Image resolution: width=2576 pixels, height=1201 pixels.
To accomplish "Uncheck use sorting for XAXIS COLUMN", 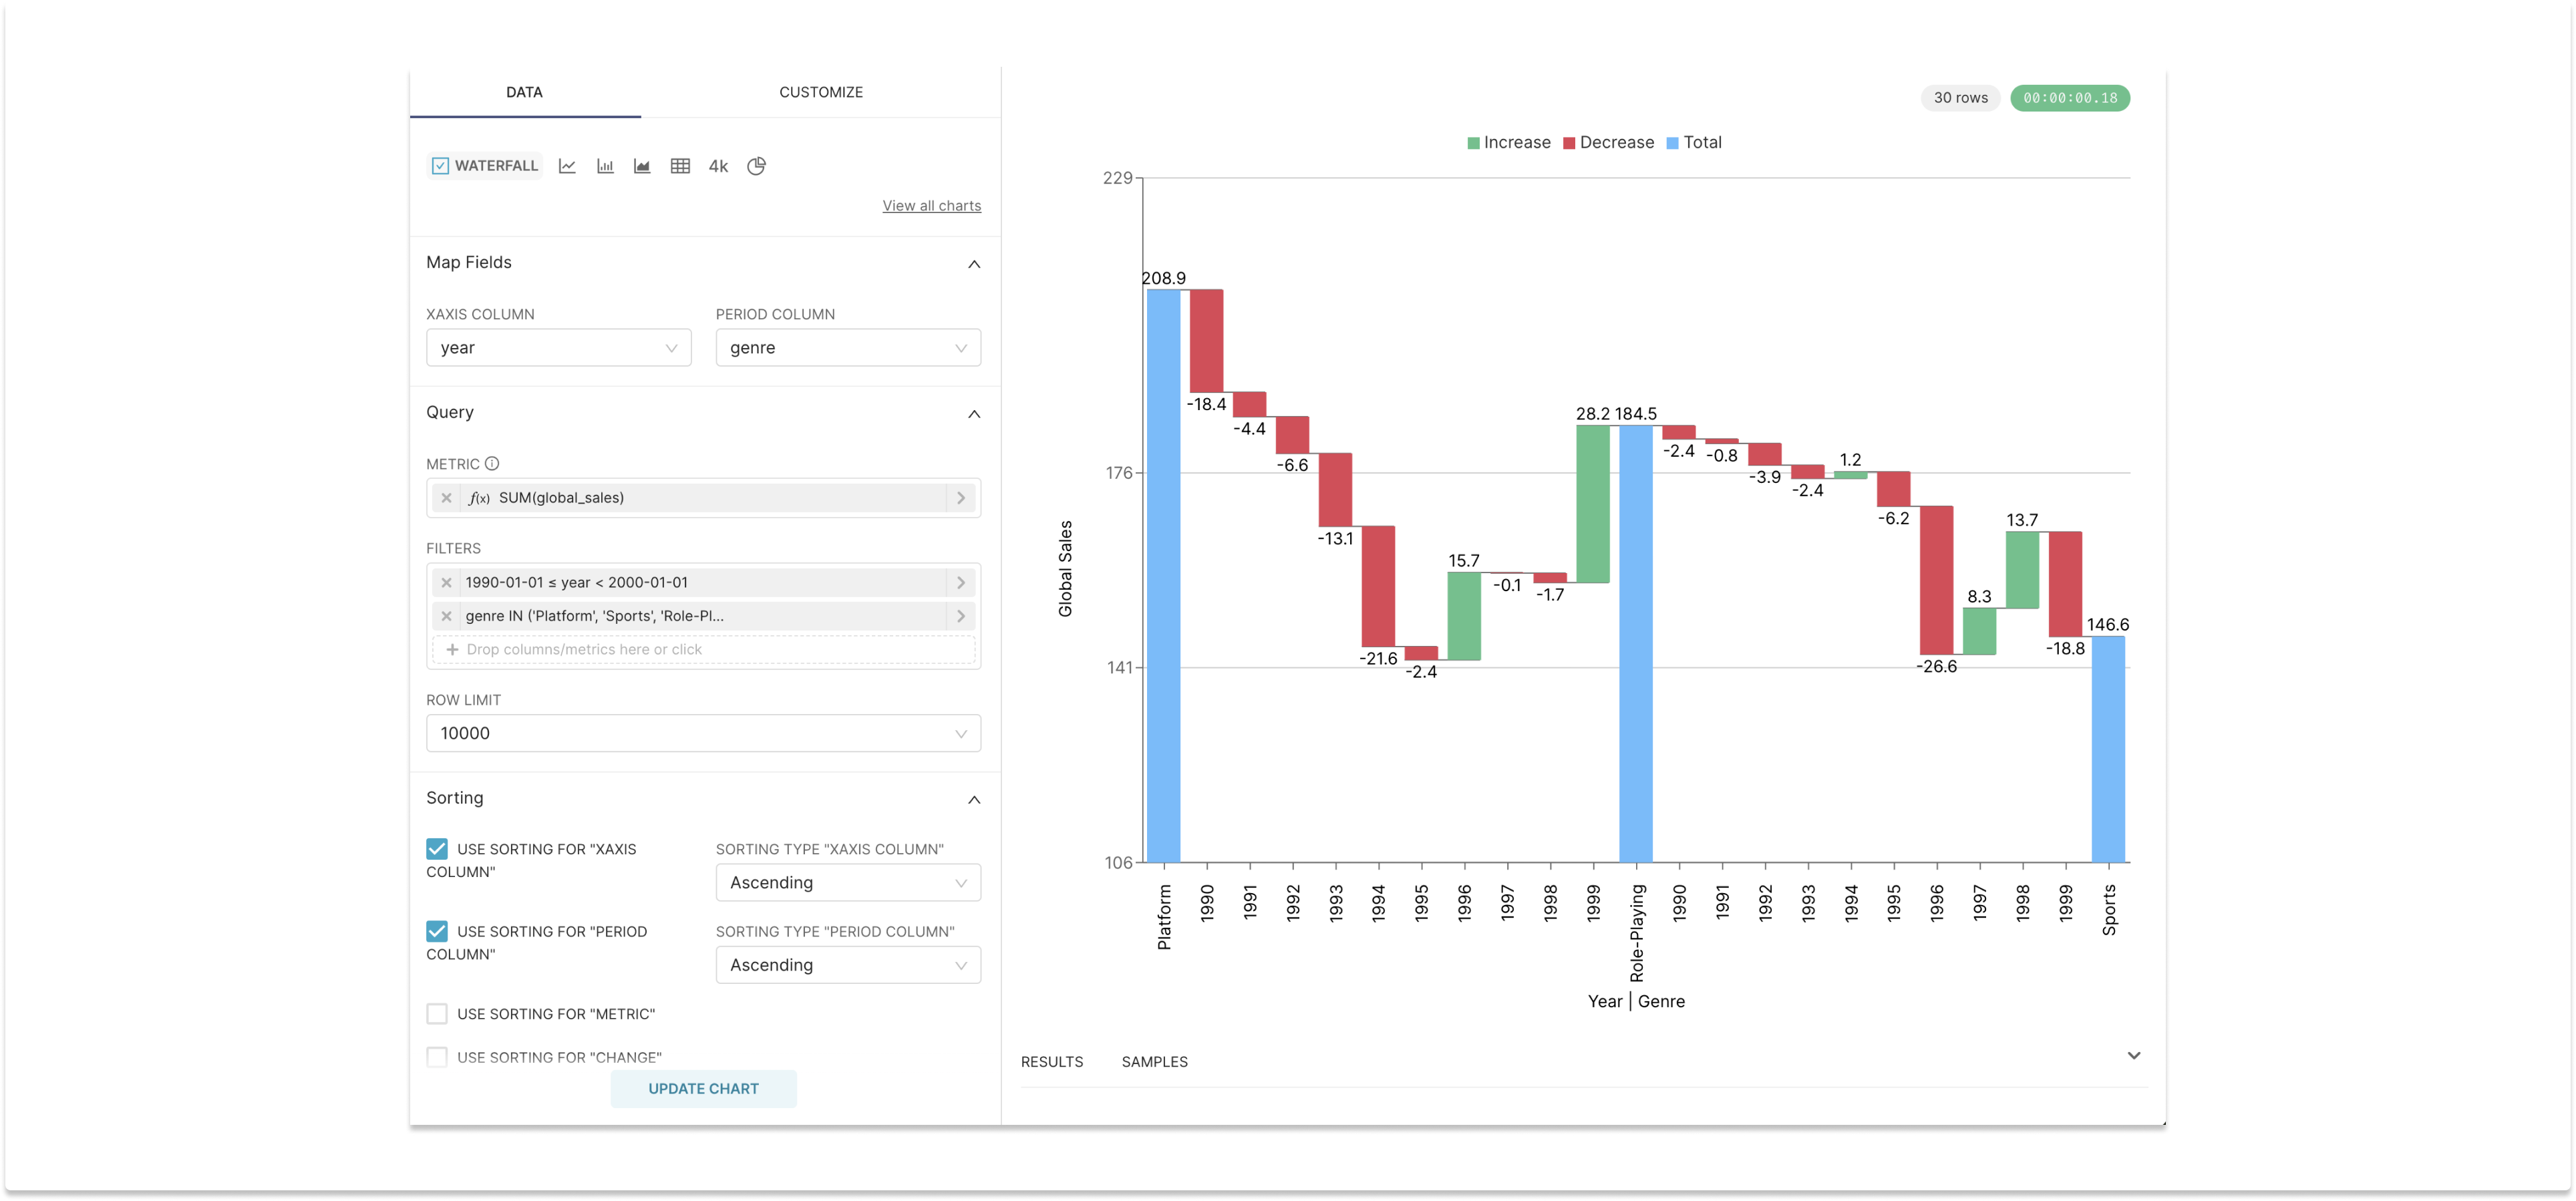I will pyautogui.click(x=437, y=849).
